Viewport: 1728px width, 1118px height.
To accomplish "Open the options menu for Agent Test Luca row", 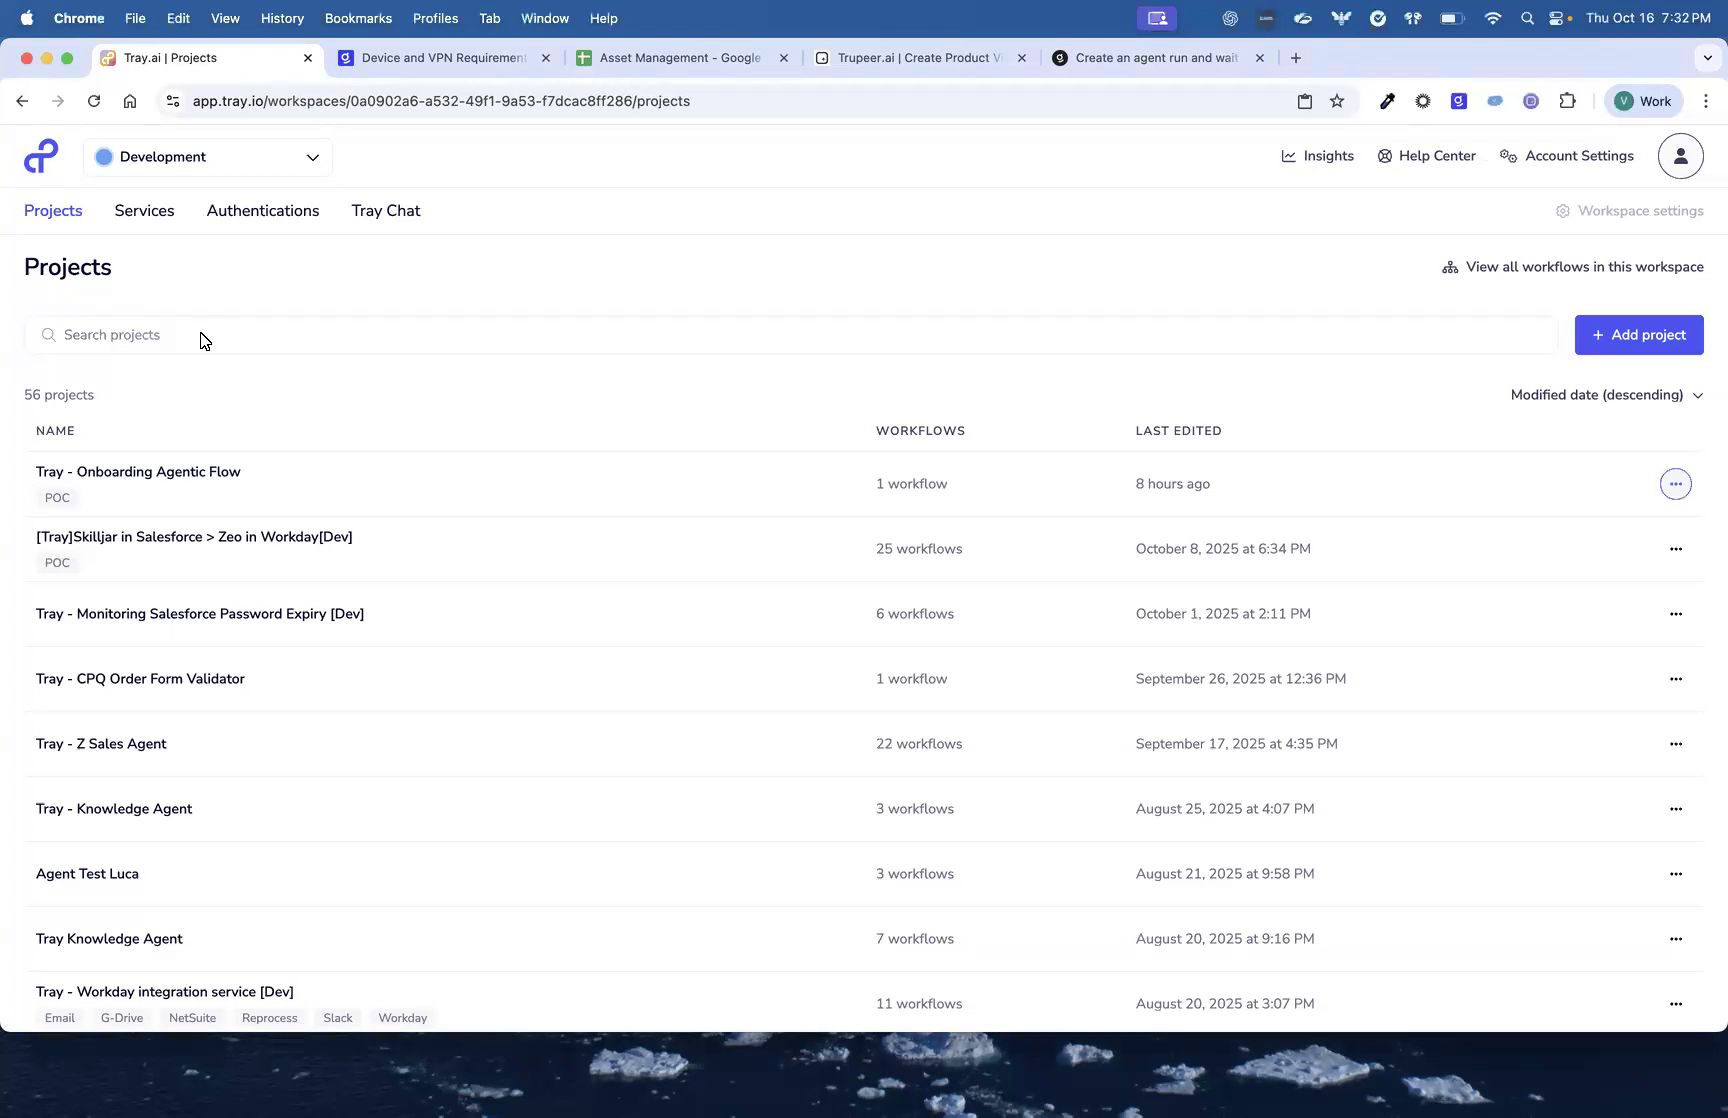I will pos(1676,873).
